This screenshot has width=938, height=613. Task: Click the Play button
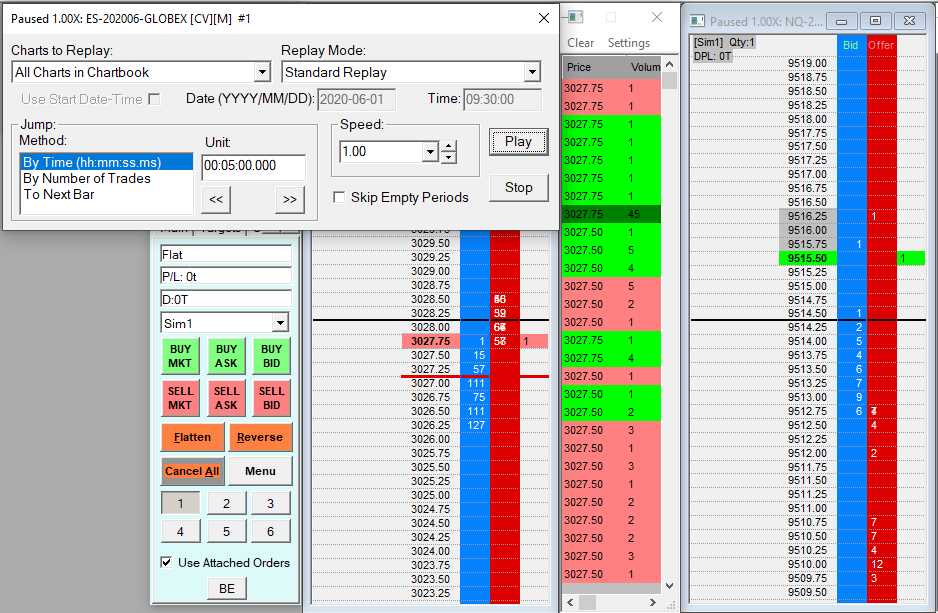point(518,142)
